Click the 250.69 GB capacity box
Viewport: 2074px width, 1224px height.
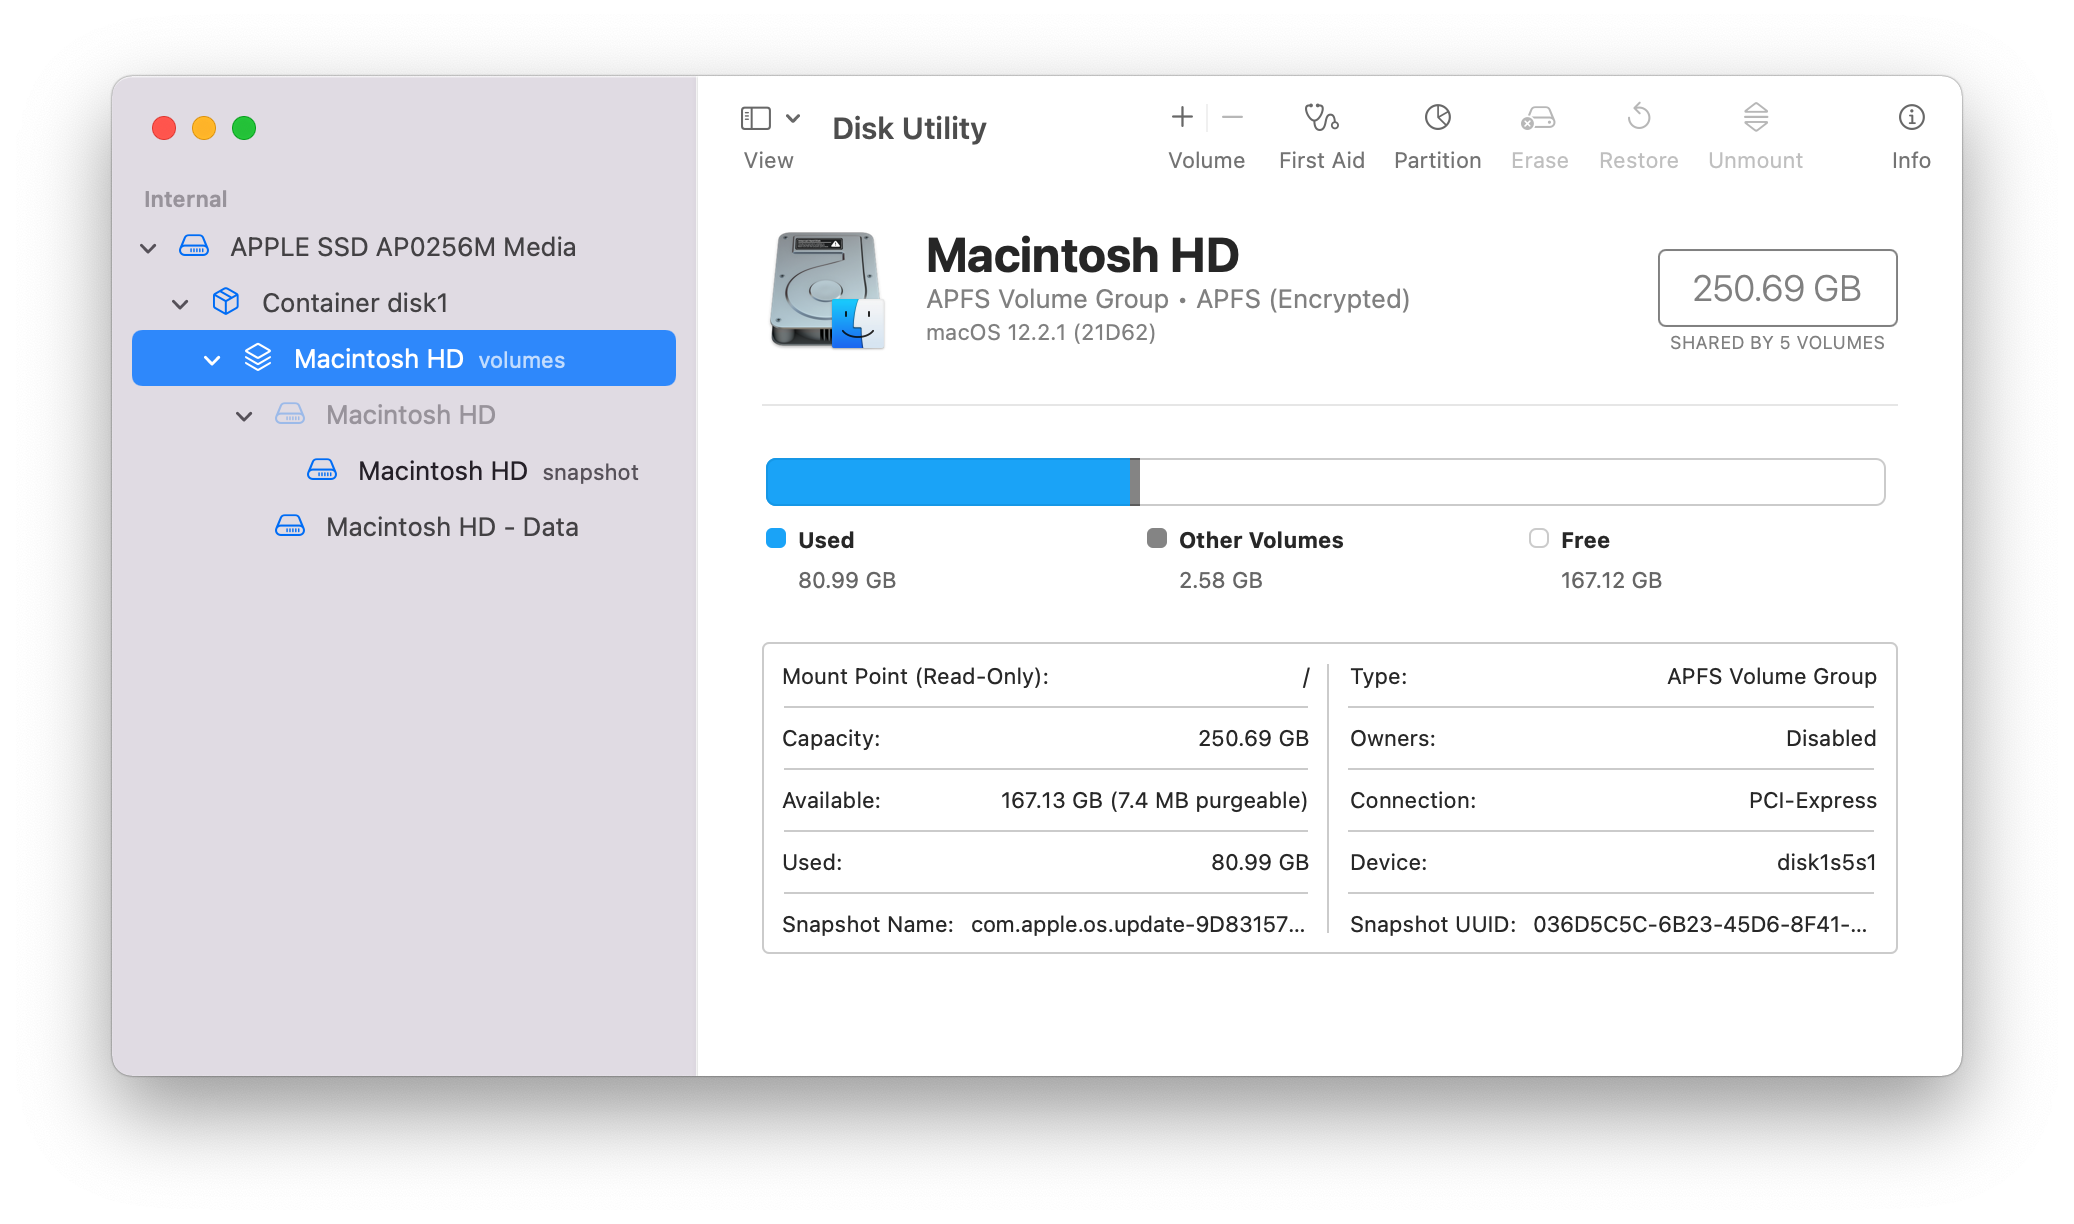coord(1776,288)
